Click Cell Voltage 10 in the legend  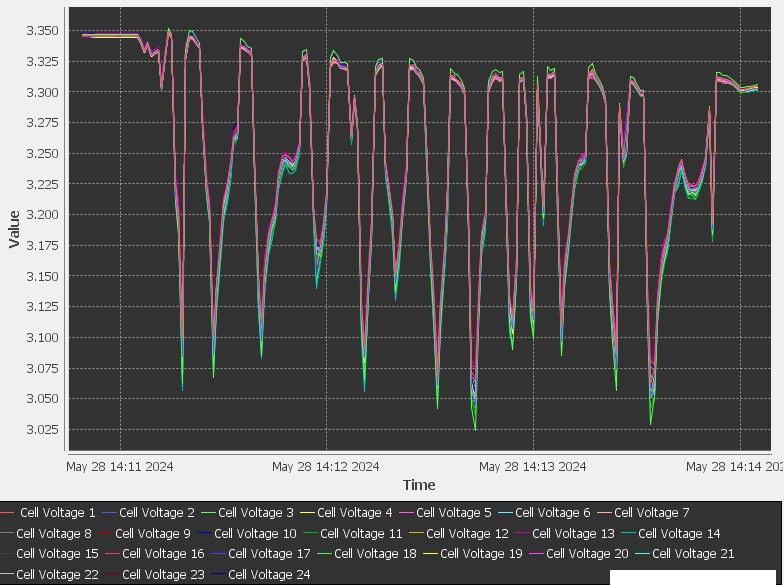click(x=255, y=534)
